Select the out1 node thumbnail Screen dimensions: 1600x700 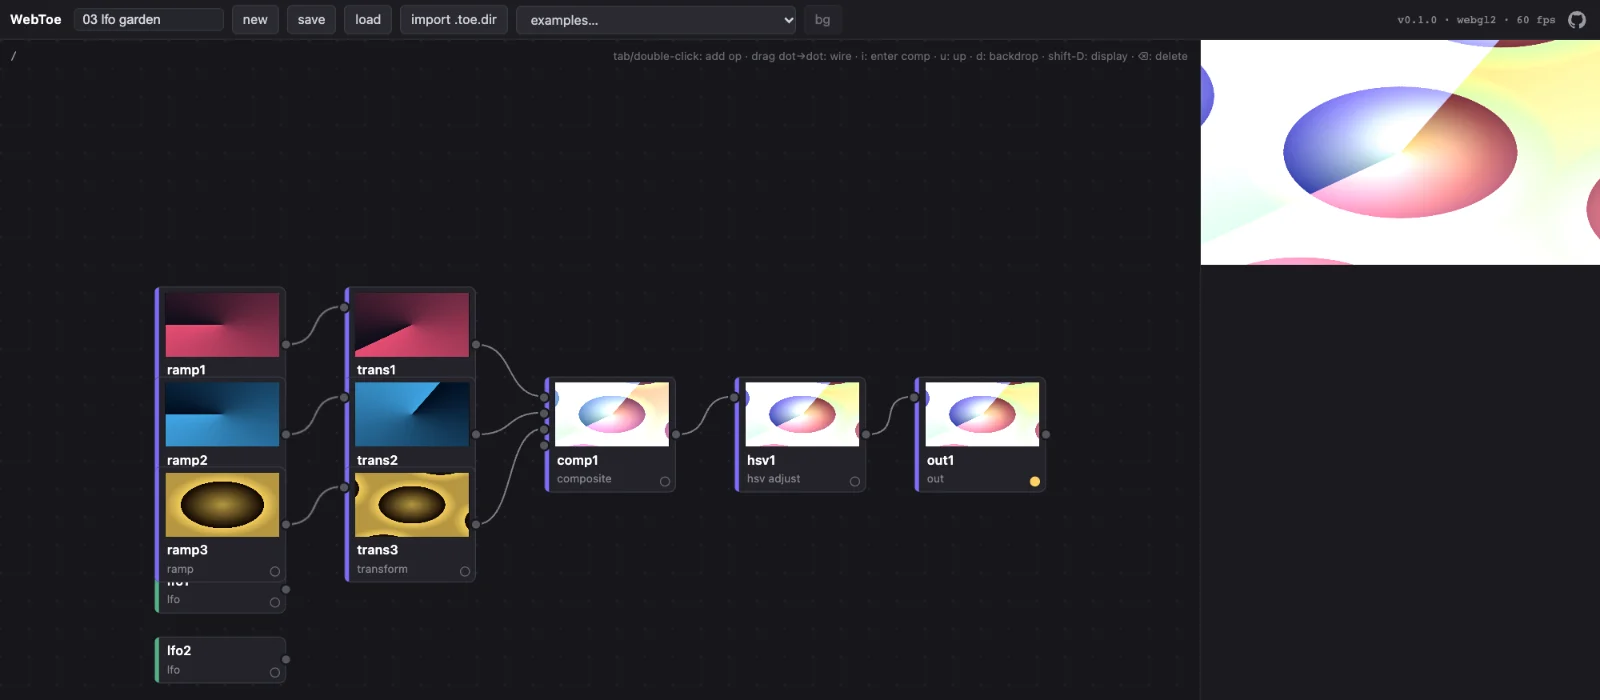point(982,414)
